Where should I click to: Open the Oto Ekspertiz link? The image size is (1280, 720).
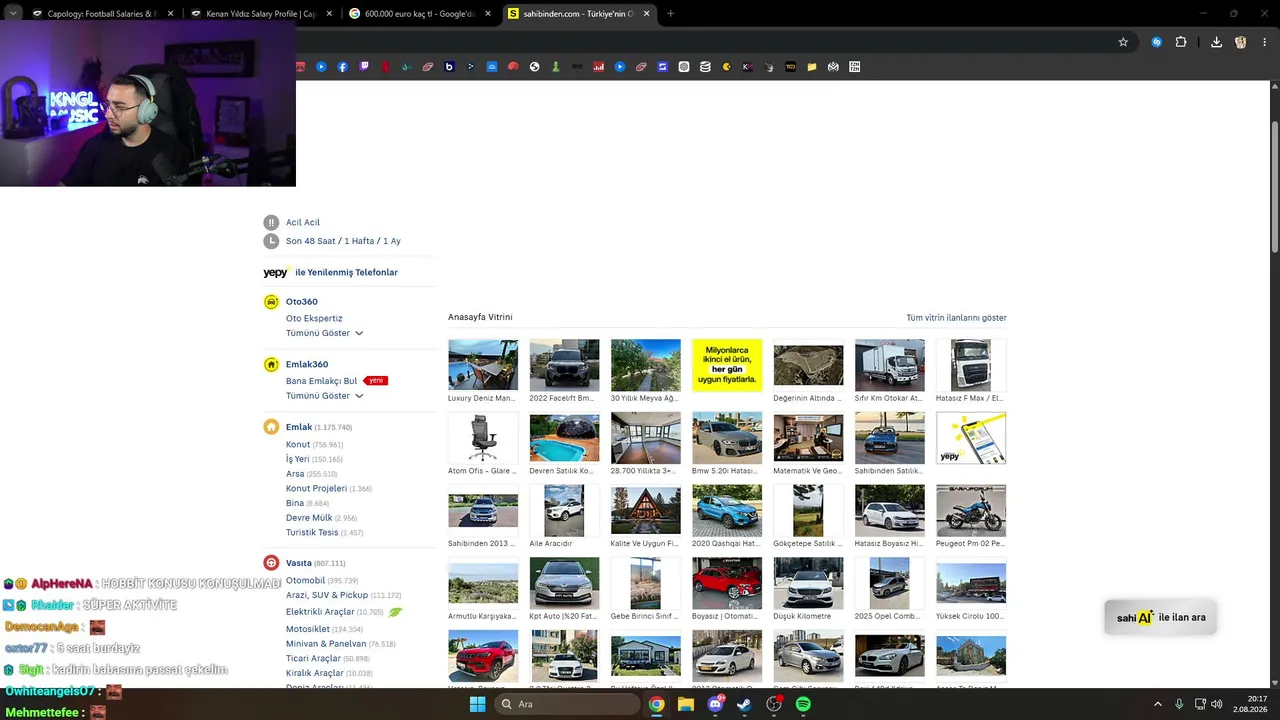coord(314,318)
